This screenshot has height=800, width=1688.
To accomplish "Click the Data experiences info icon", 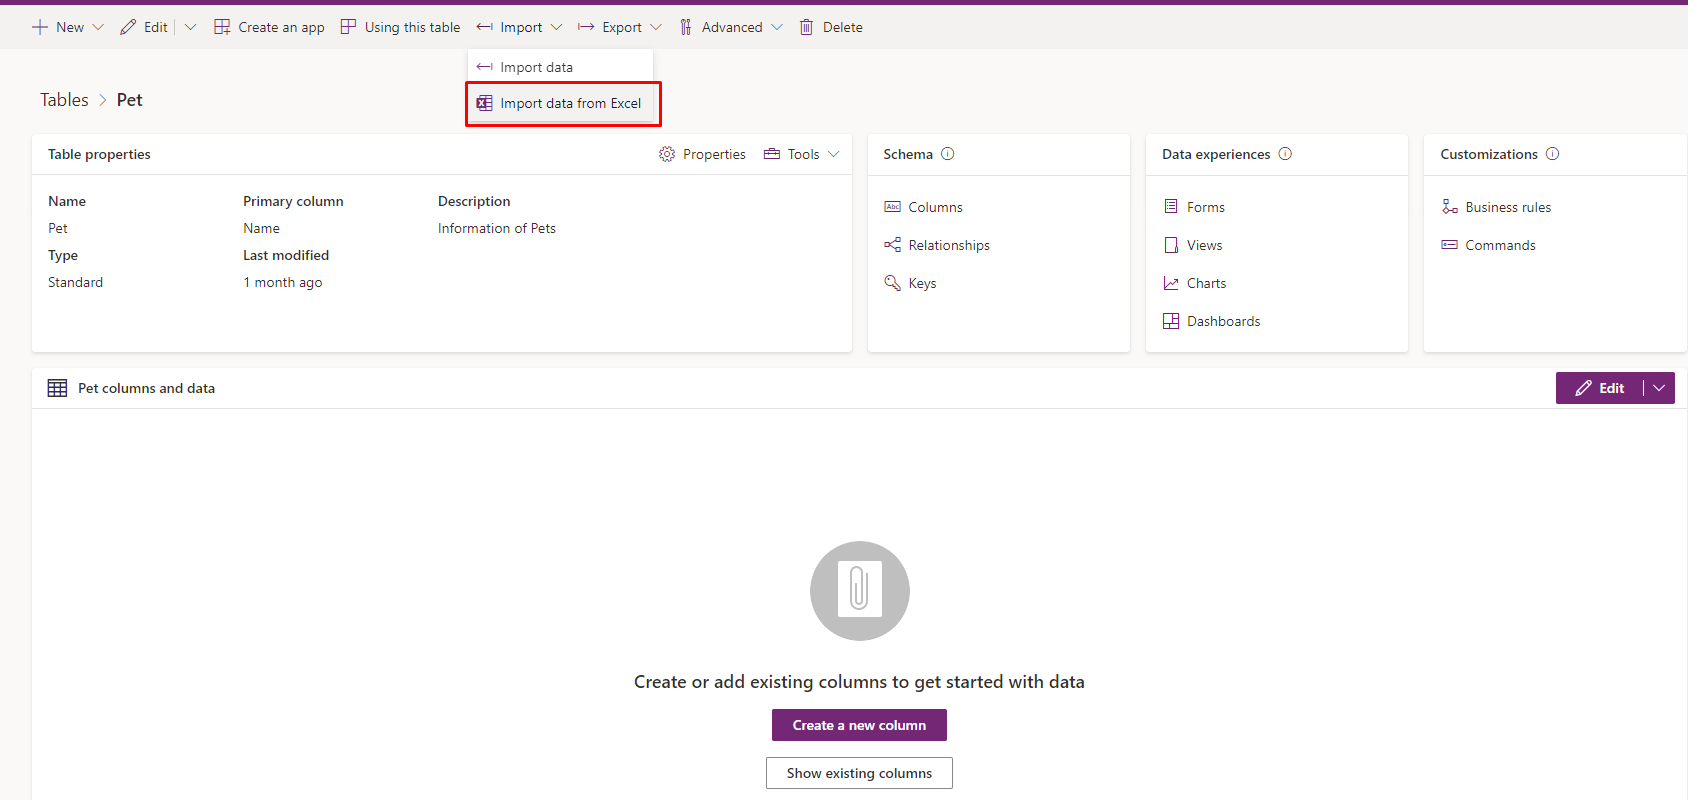I will pyautogui.click(x=1285, y=154).
